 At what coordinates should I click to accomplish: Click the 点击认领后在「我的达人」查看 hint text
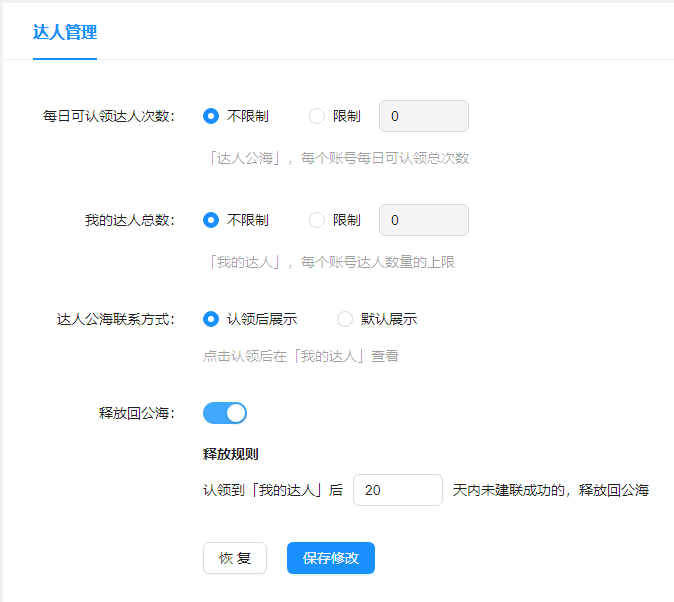click(x=301, y=356)
